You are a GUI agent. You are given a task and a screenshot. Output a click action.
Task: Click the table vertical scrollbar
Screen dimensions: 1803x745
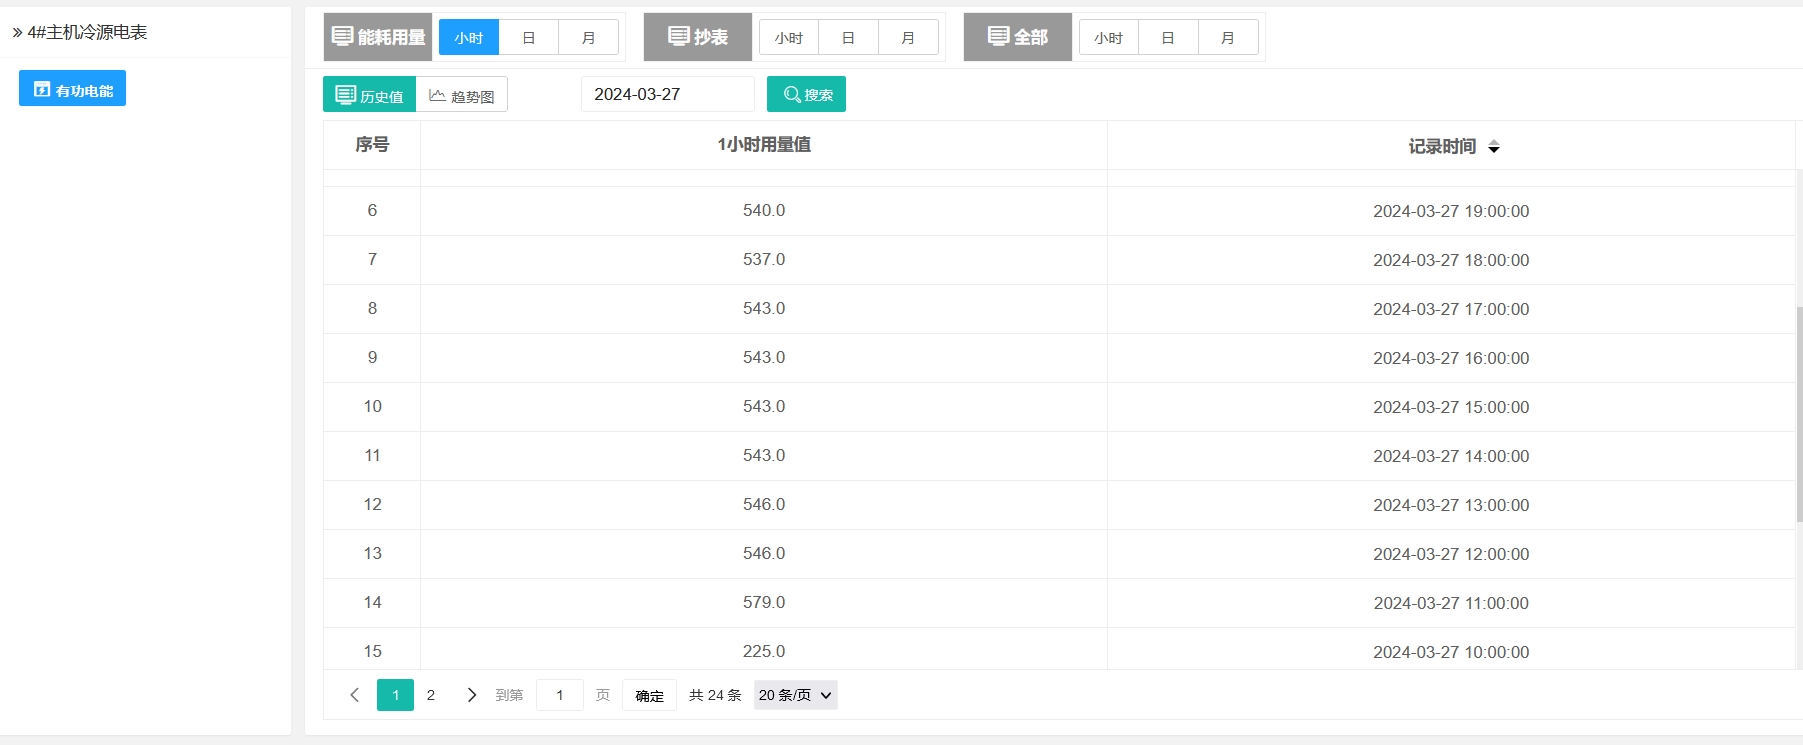1799,415
